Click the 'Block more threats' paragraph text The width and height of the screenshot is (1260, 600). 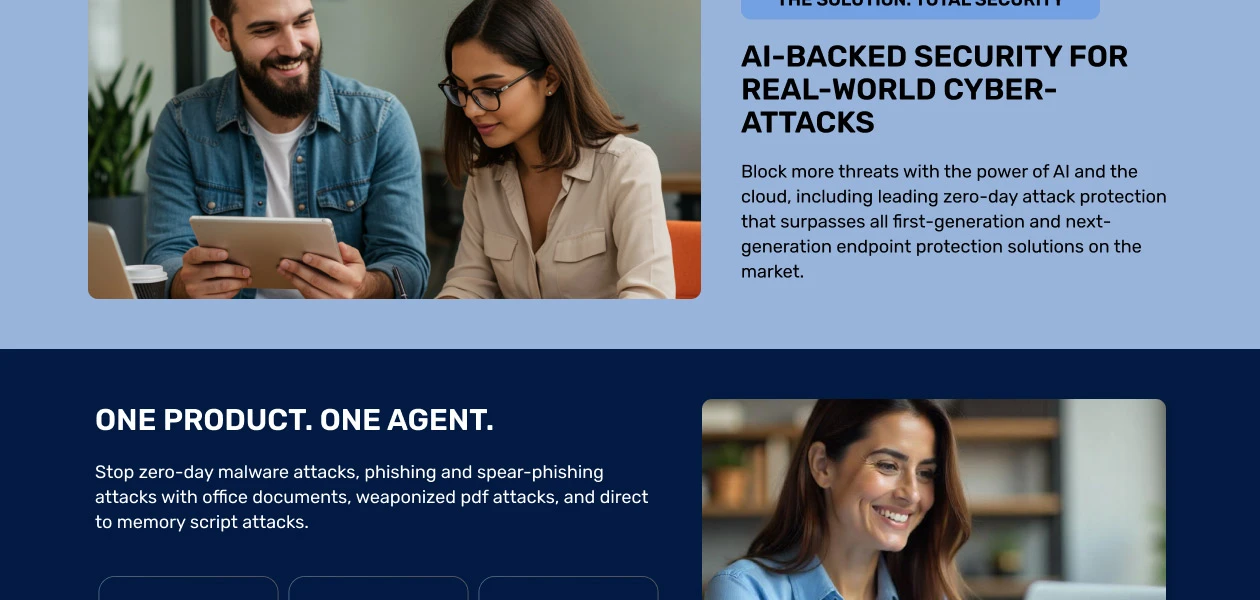954,221
